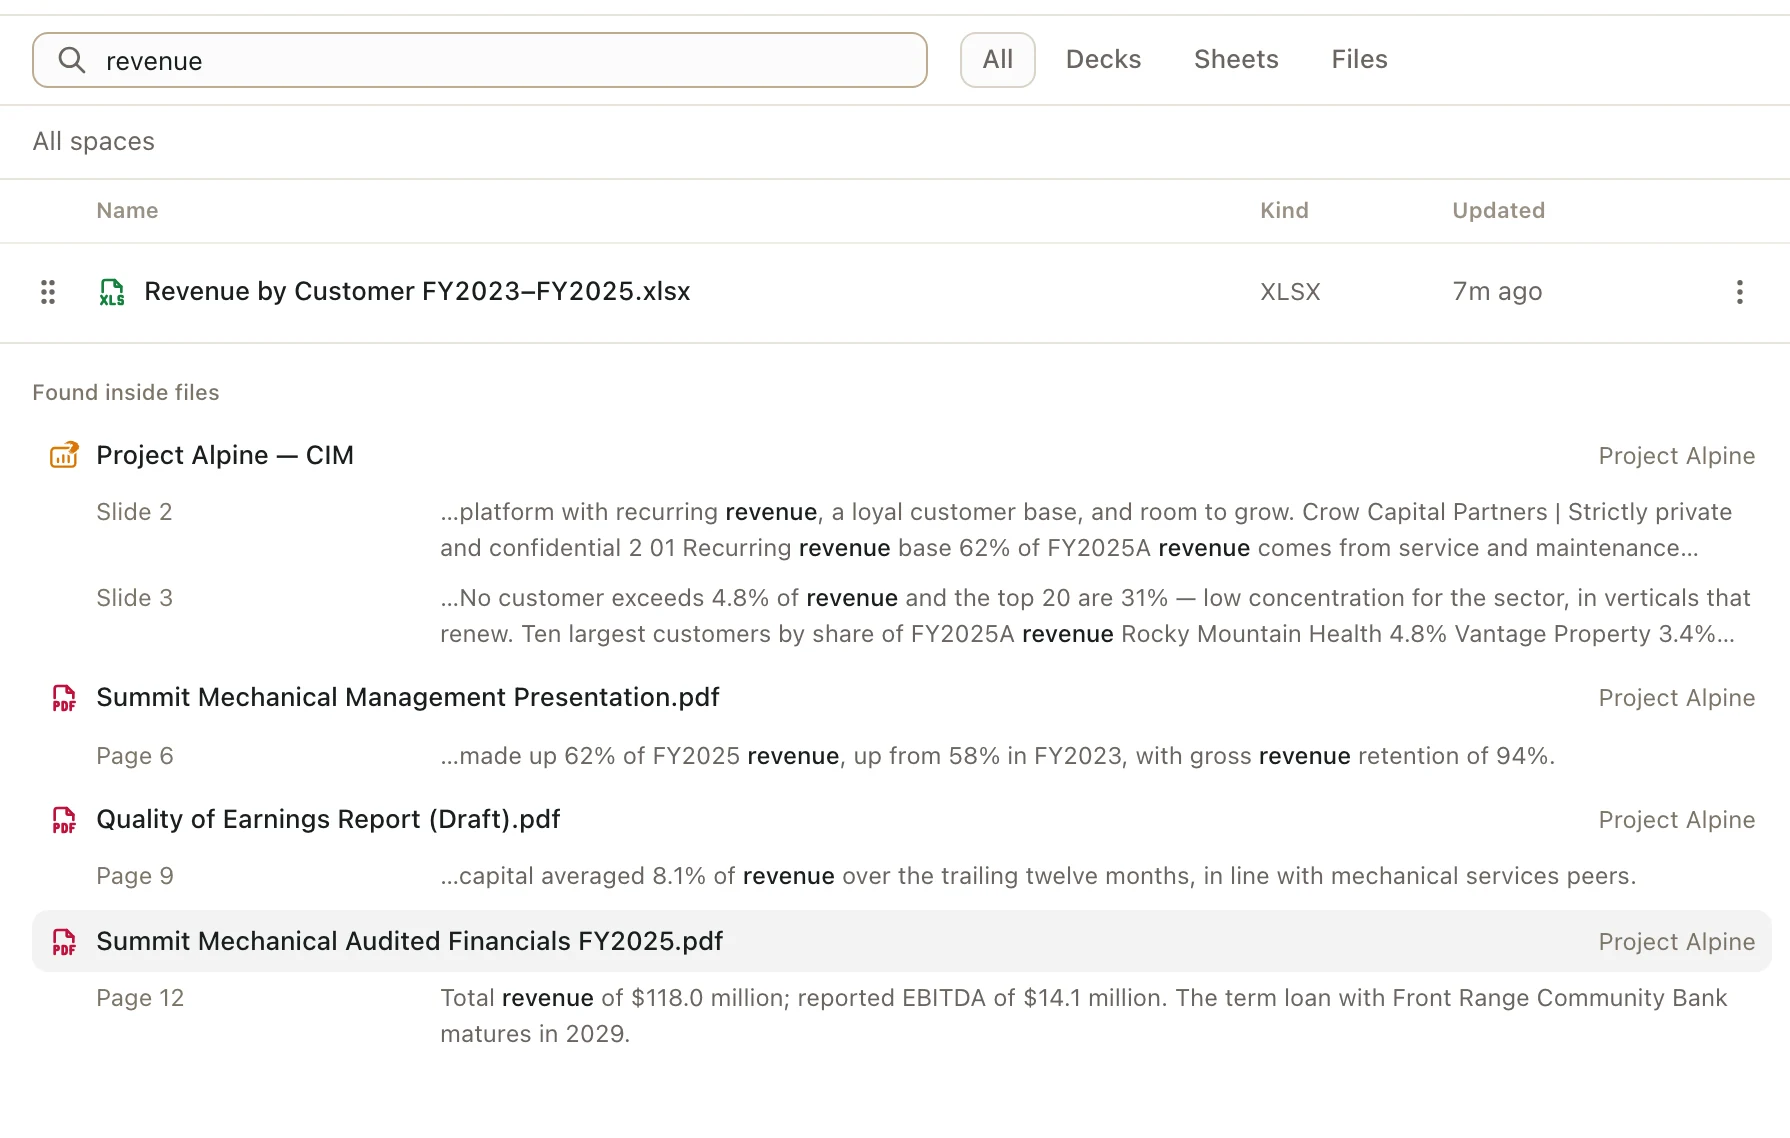Image resolution: width=1790 pixels, height=1138 pixels.
Task: Click Project Alpine label beside Quality of Earnings
Action: pyautogui.click(x=1676, y=820)
